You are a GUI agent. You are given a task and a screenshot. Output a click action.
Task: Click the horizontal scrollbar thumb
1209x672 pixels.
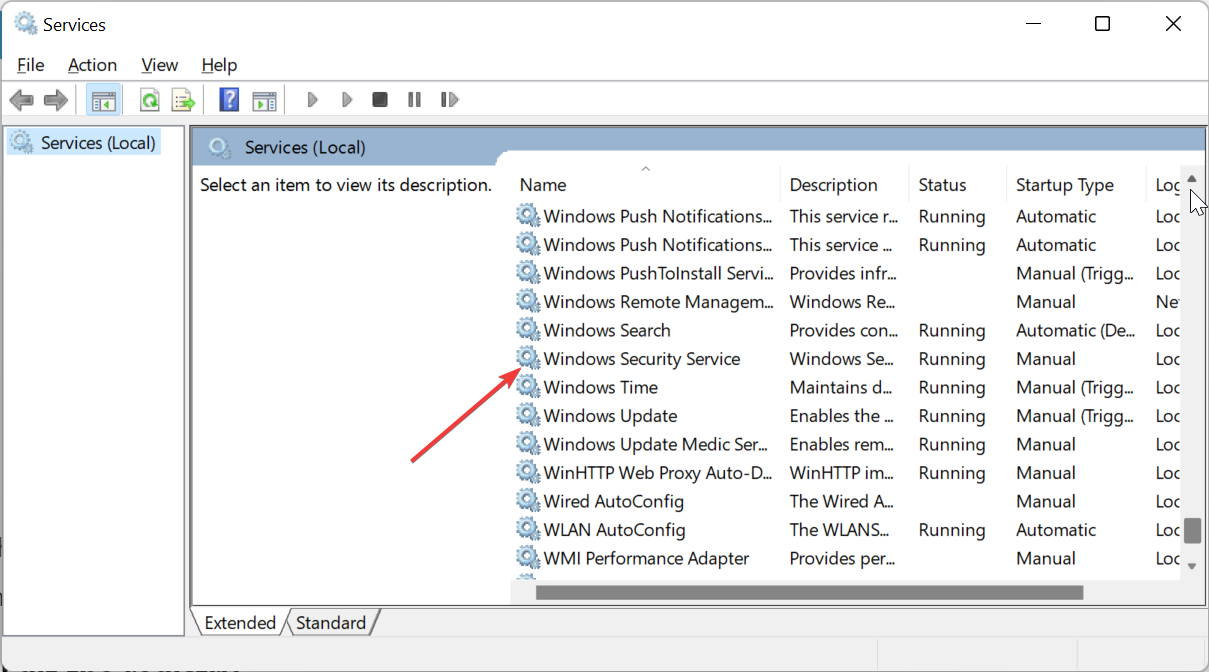pos(809,592)
